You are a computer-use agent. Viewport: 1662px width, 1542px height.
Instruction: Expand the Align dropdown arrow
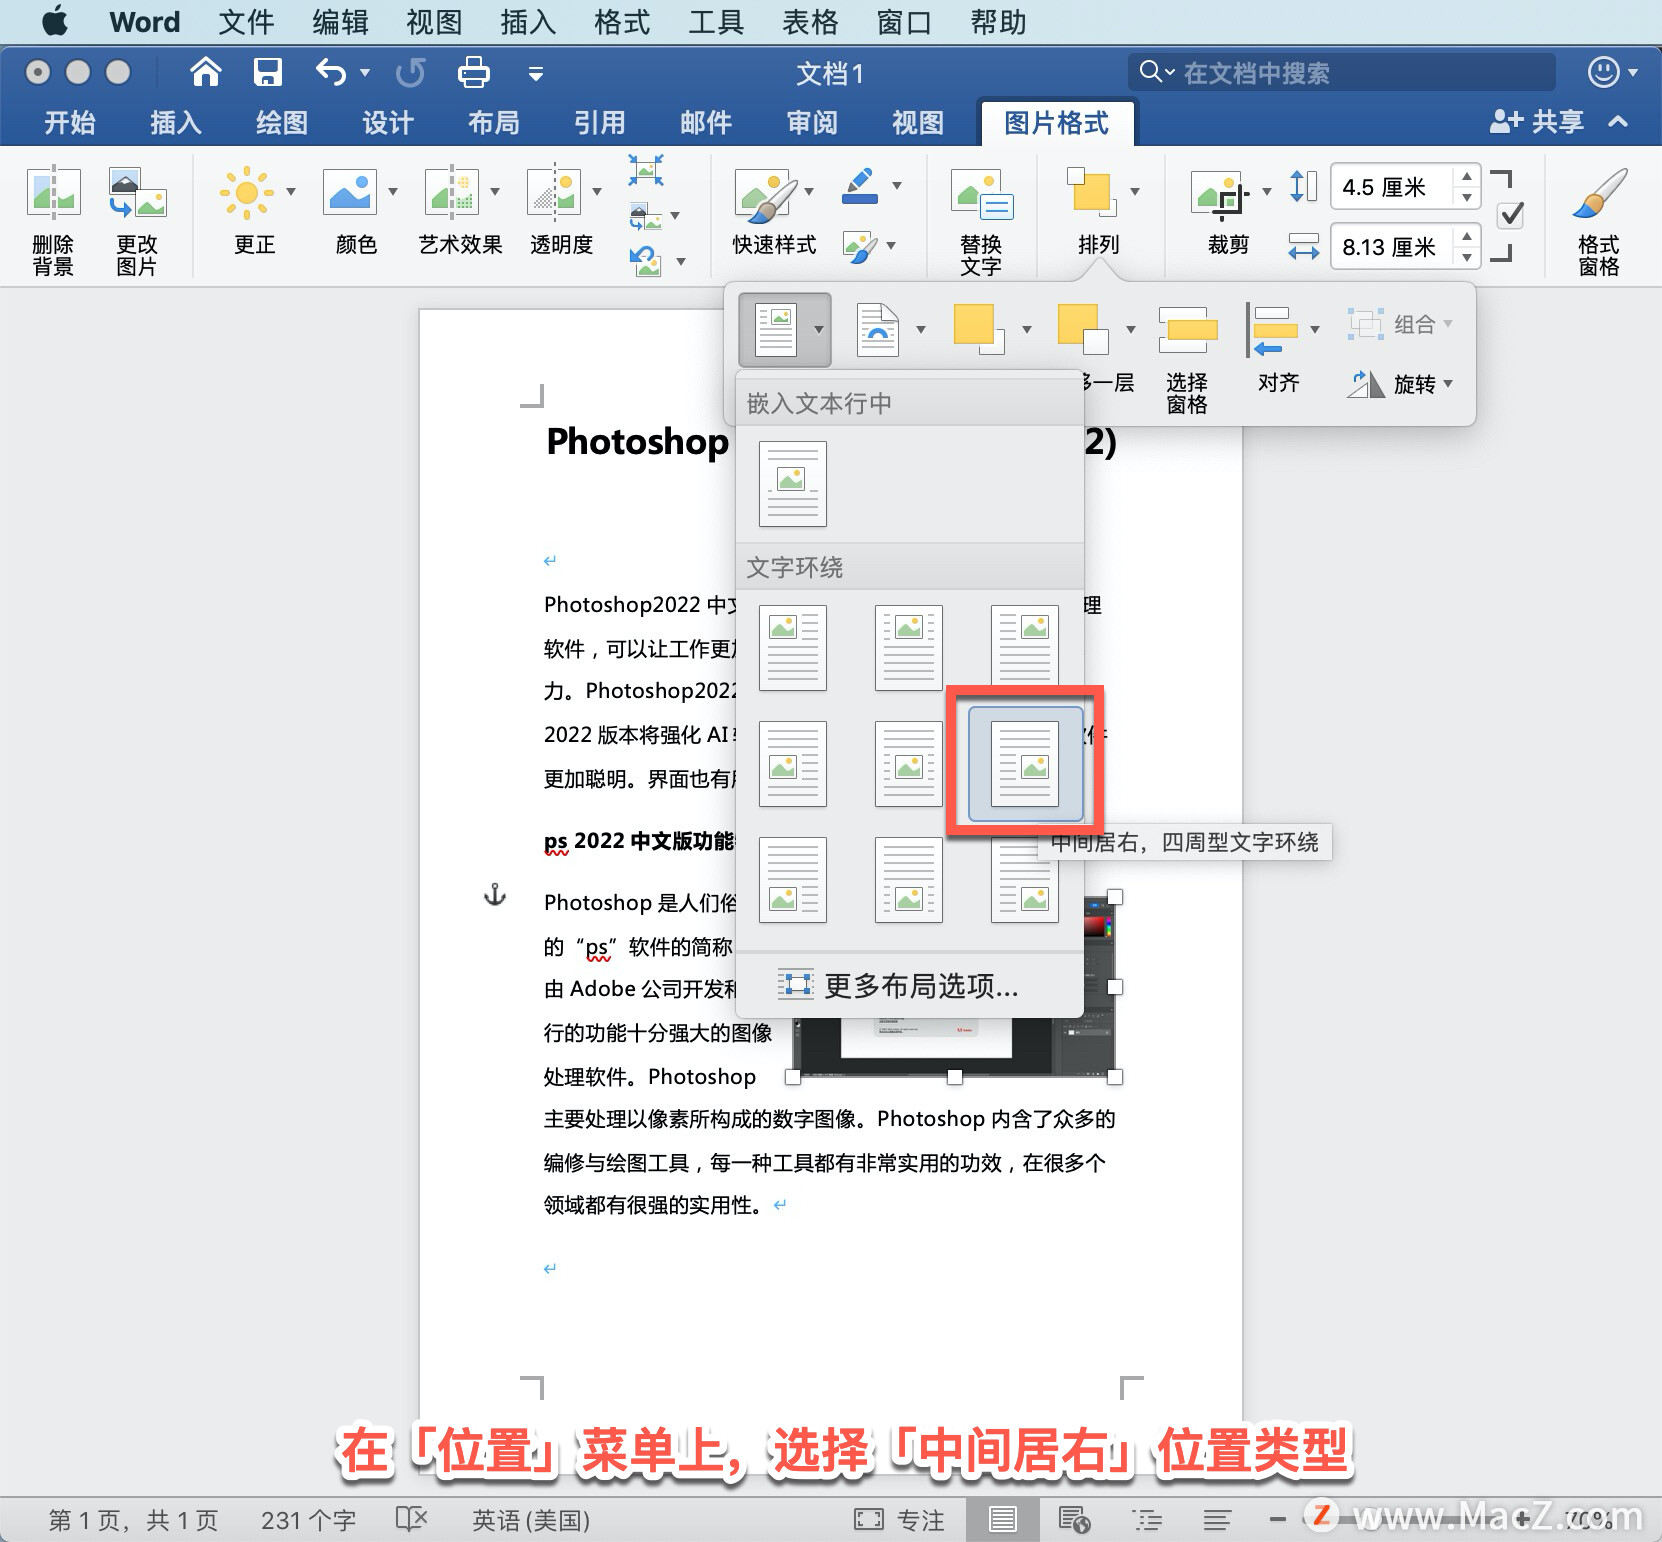1315,329
